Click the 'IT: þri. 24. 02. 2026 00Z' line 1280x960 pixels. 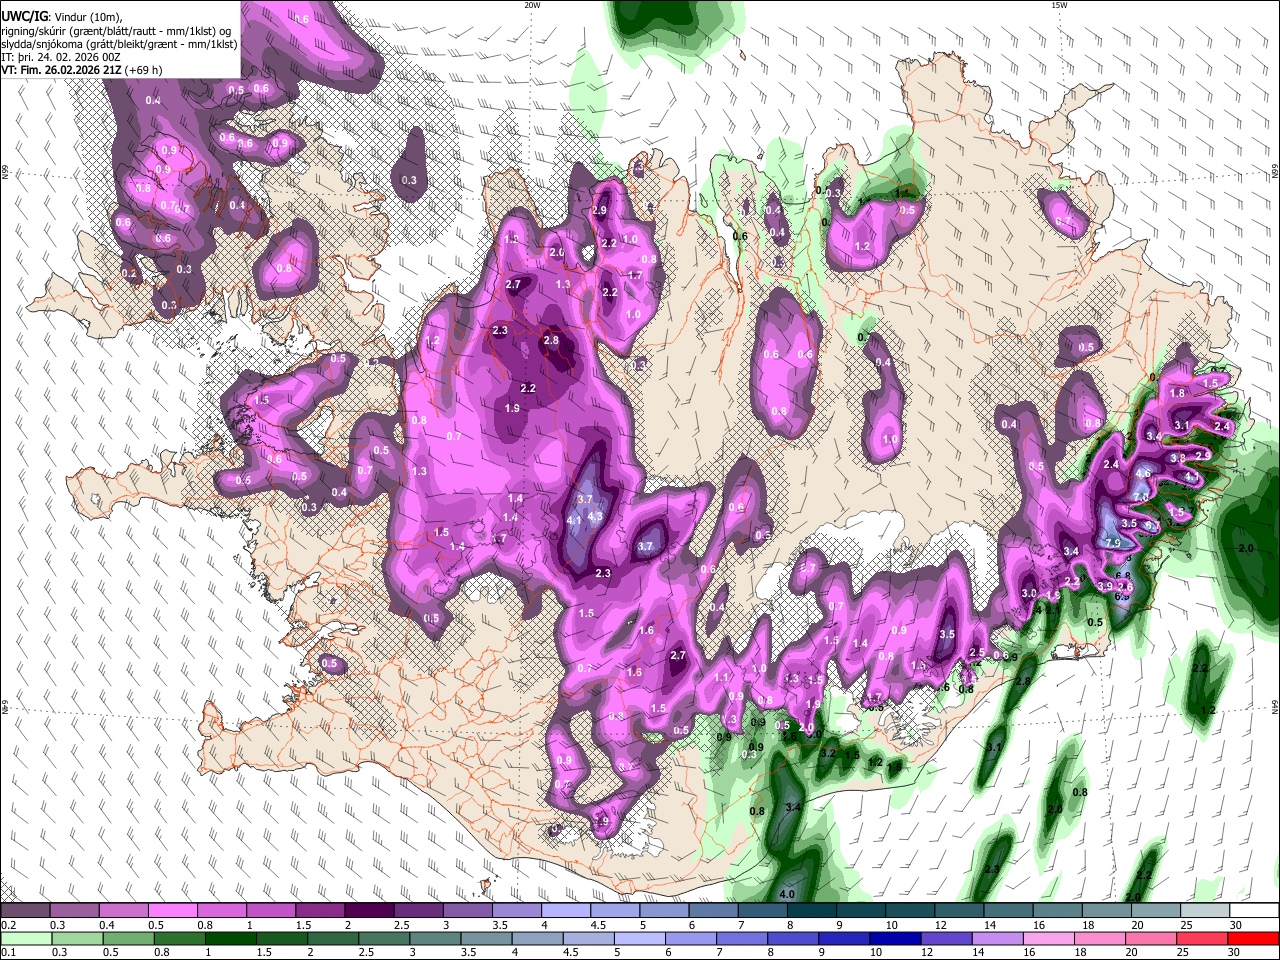[x=60, y=57]
